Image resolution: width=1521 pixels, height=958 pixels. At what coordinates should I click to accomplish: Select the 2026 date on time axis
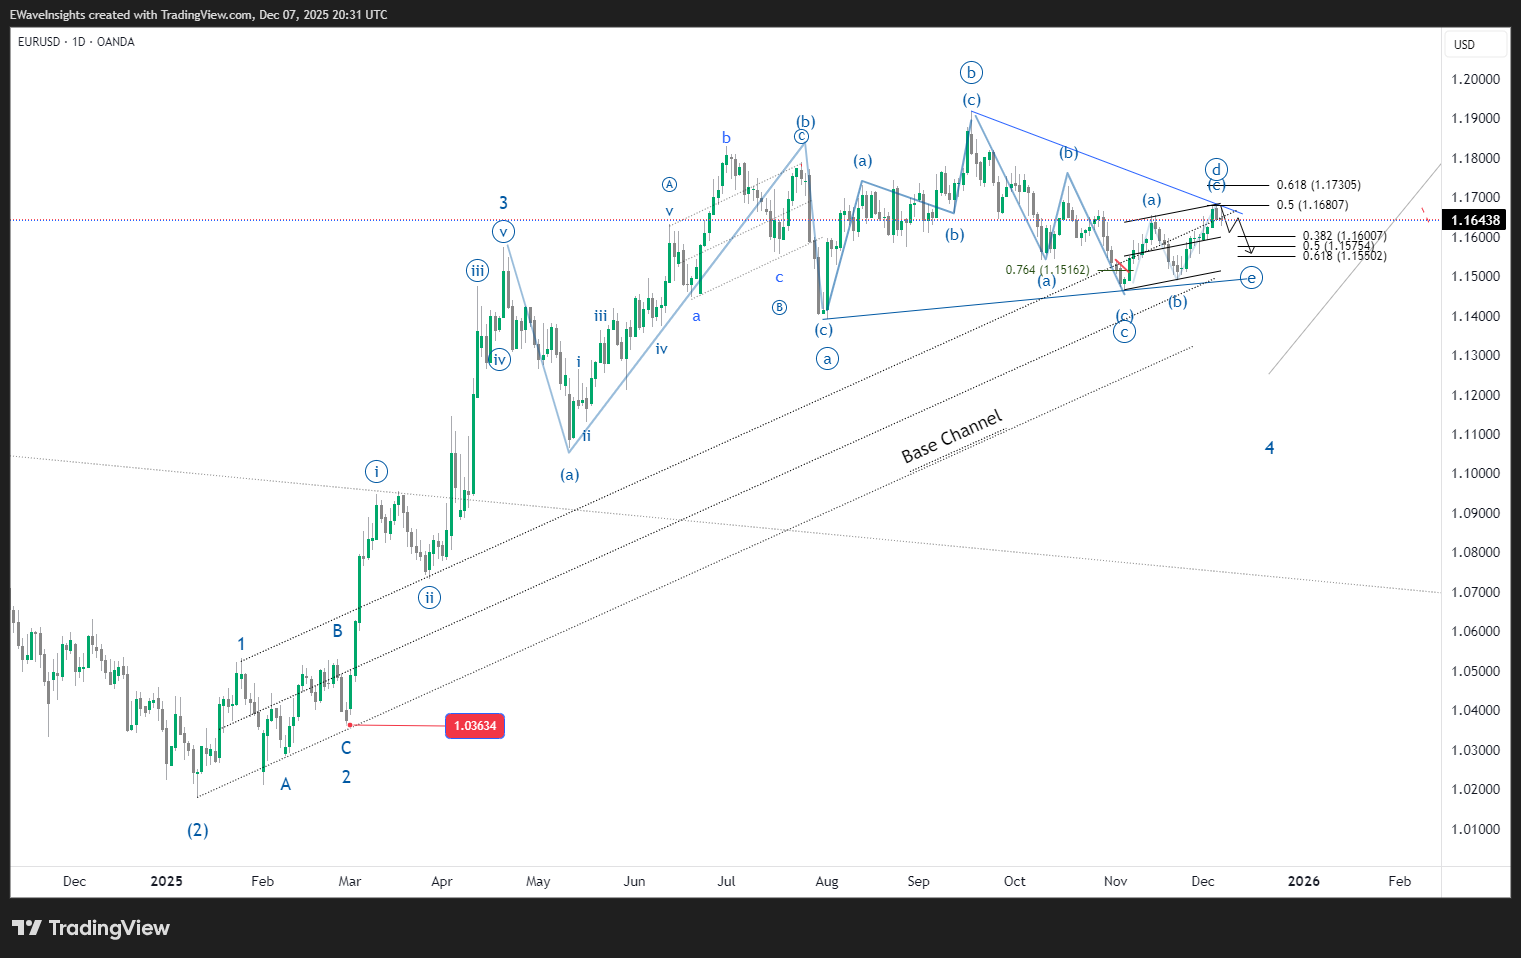[1303, 882]
